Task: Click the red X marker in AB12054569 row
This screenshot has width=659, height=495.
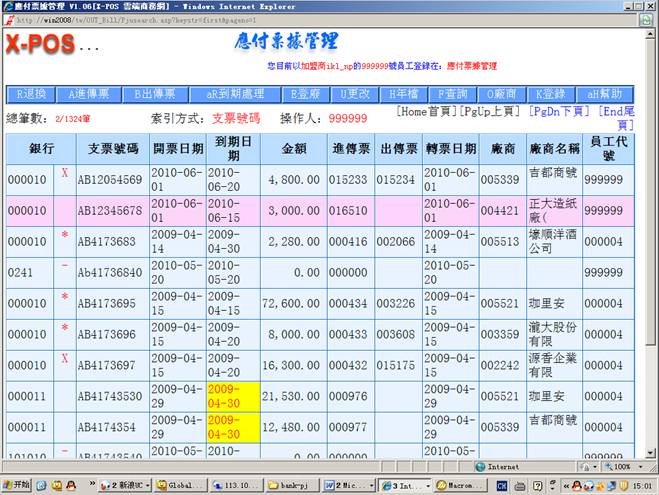Action: (65, 174)
